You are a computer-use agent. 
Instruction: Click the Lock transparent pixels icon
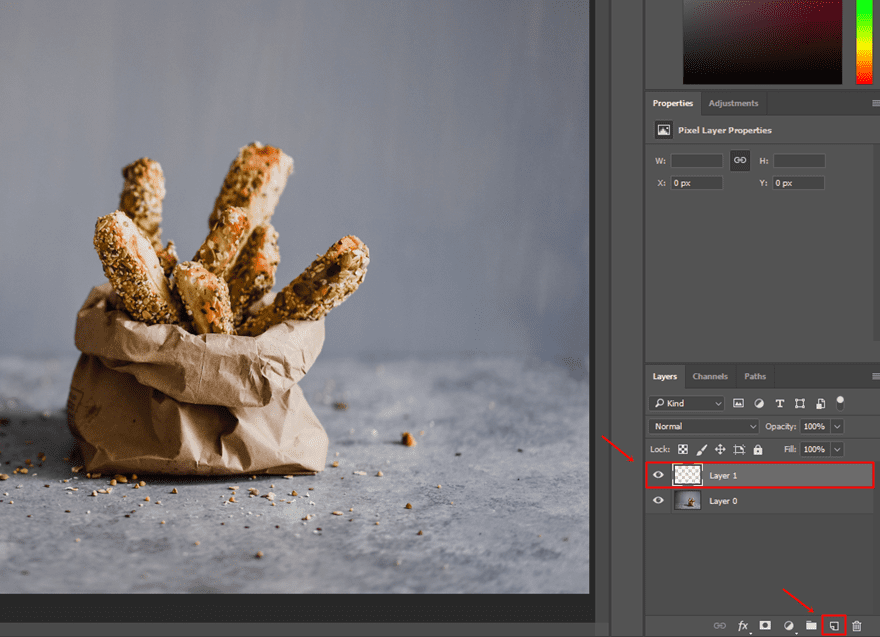pos(683,450)
